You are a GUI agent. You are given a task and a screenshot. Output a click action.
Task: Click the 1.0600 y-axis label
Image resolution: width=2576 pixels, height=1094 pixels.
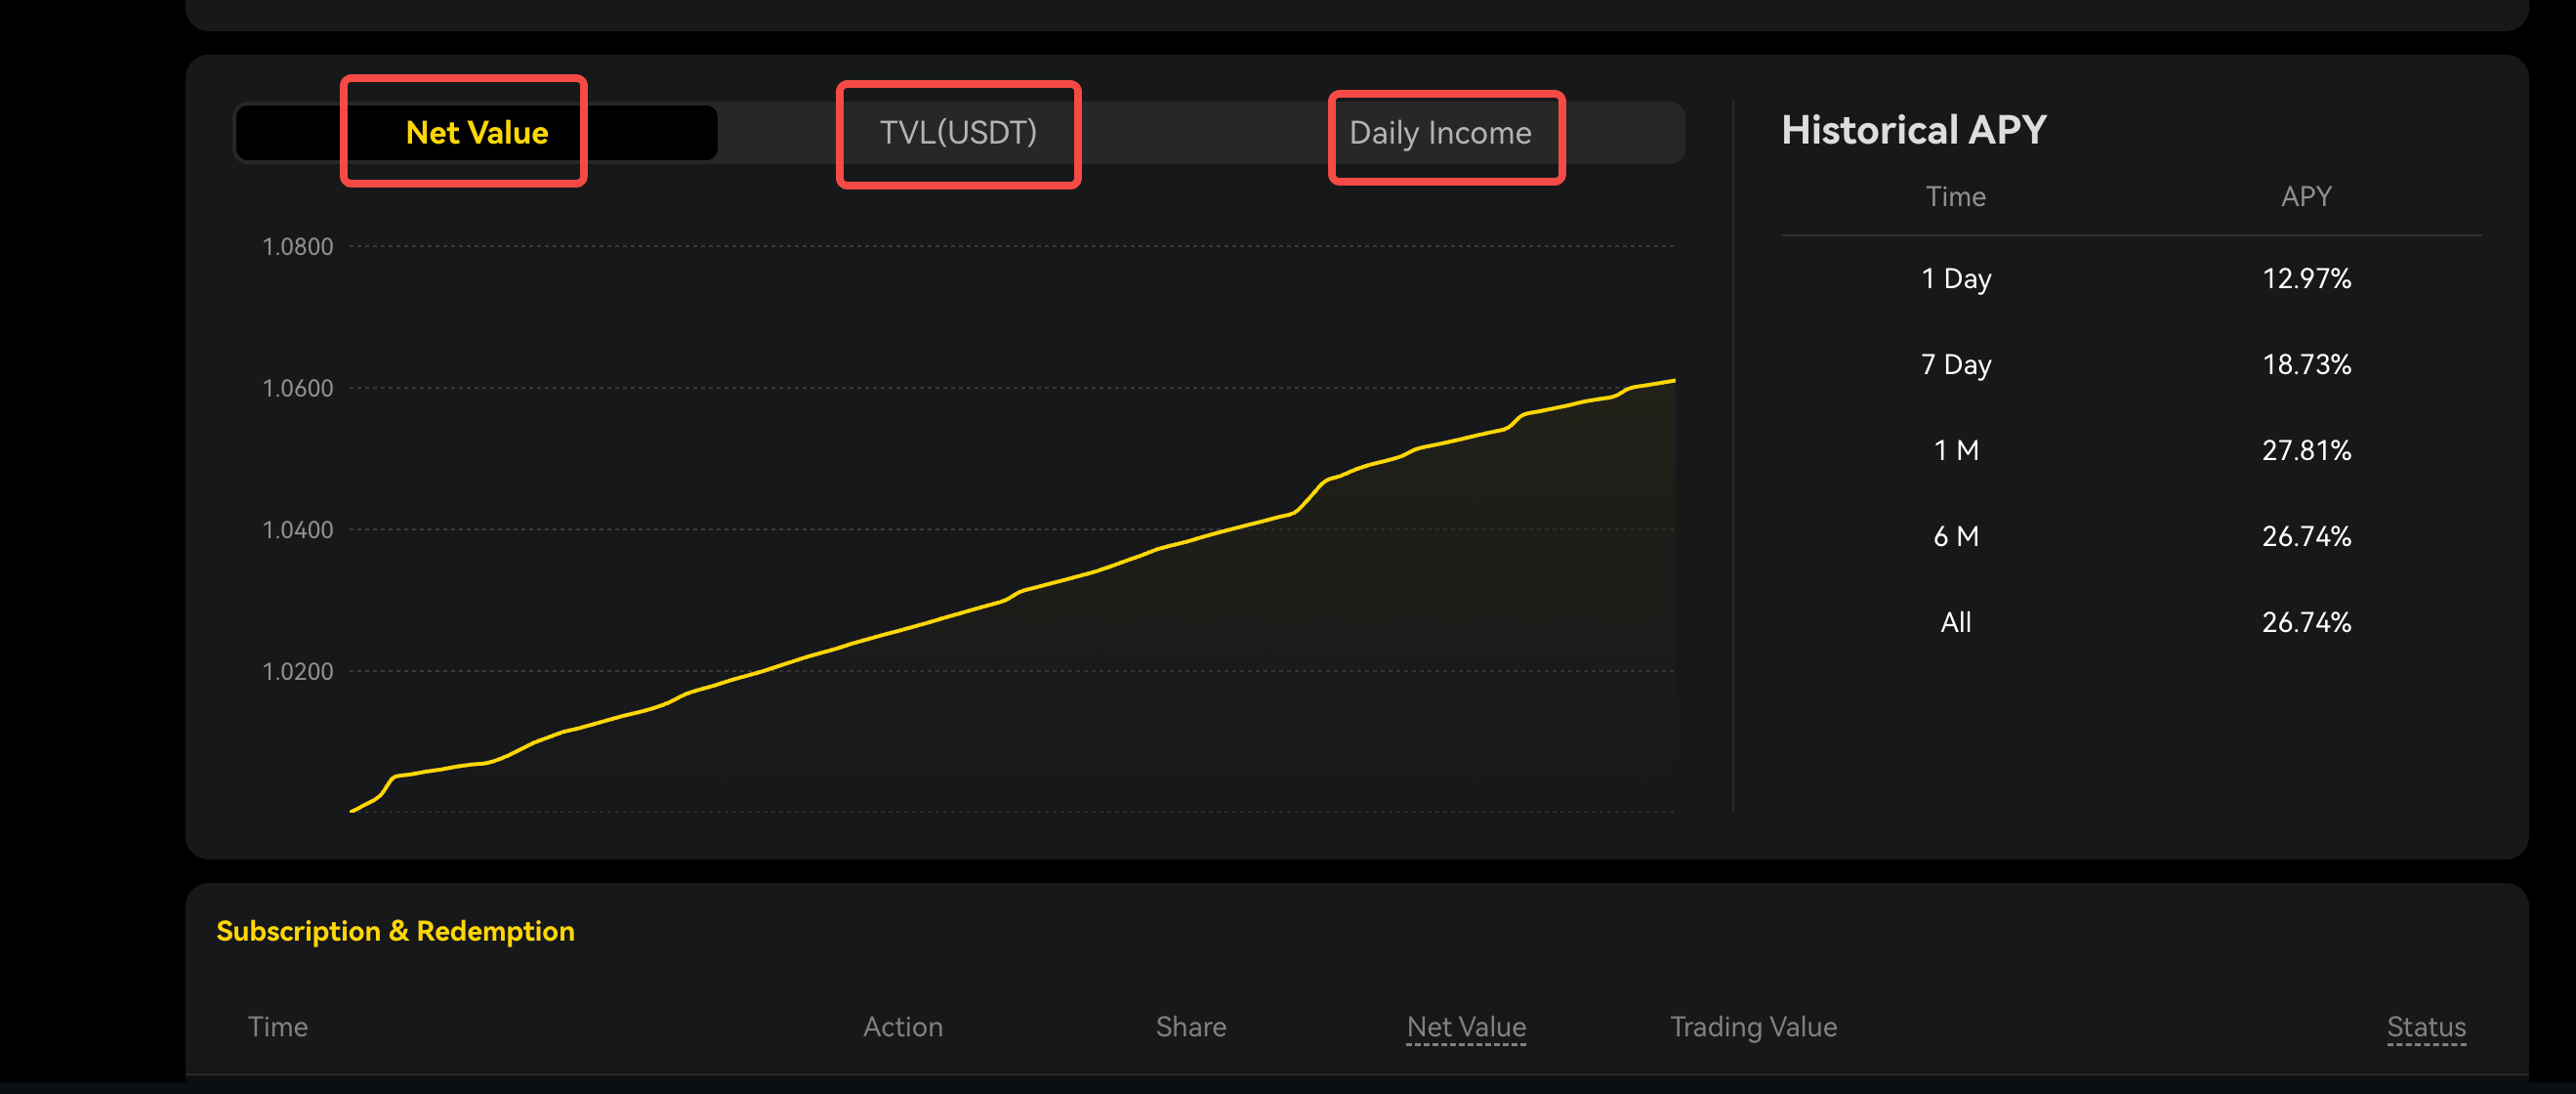pos(297,388)
